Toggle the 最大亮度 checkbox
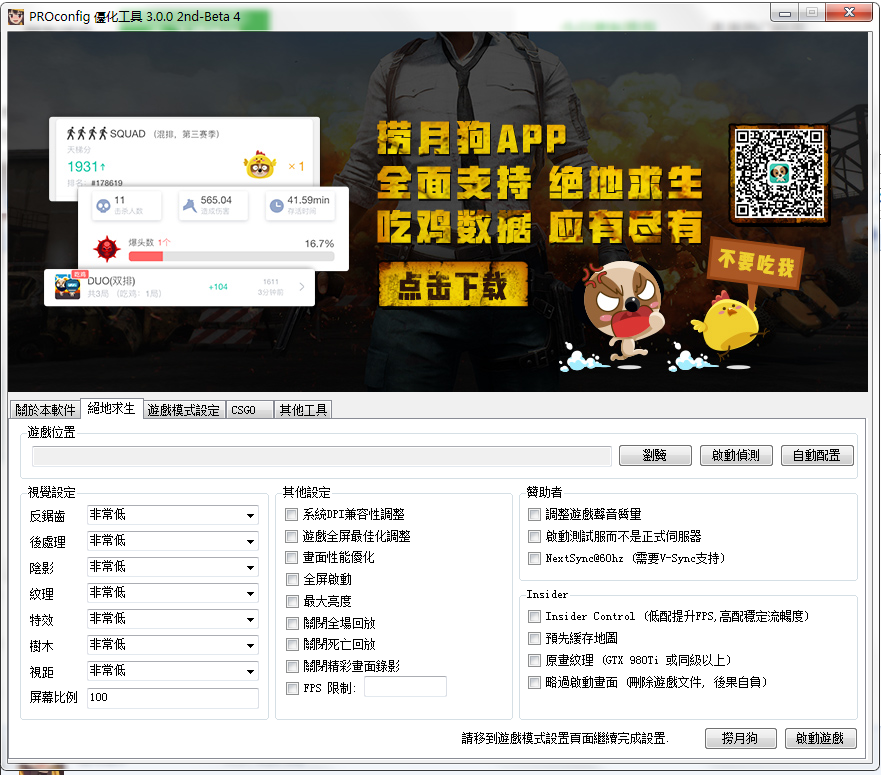This screenshot has height=775, width=881. 292,601
